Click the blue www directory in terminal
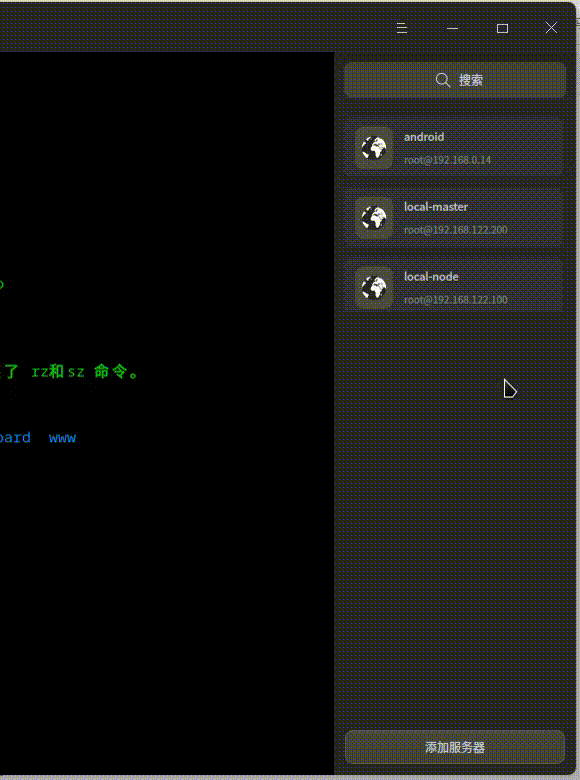Screen dimensions: 580x780 pos(63,438)
